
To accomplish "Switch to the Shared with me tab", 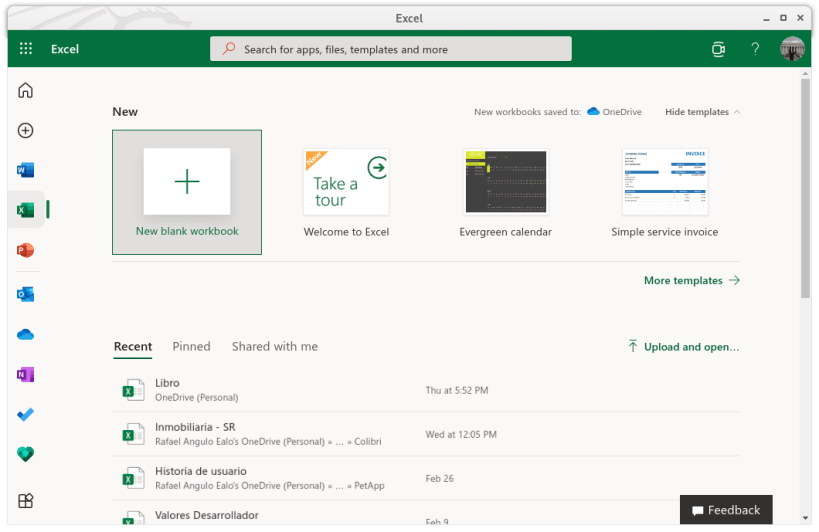I will click(275, 347).
